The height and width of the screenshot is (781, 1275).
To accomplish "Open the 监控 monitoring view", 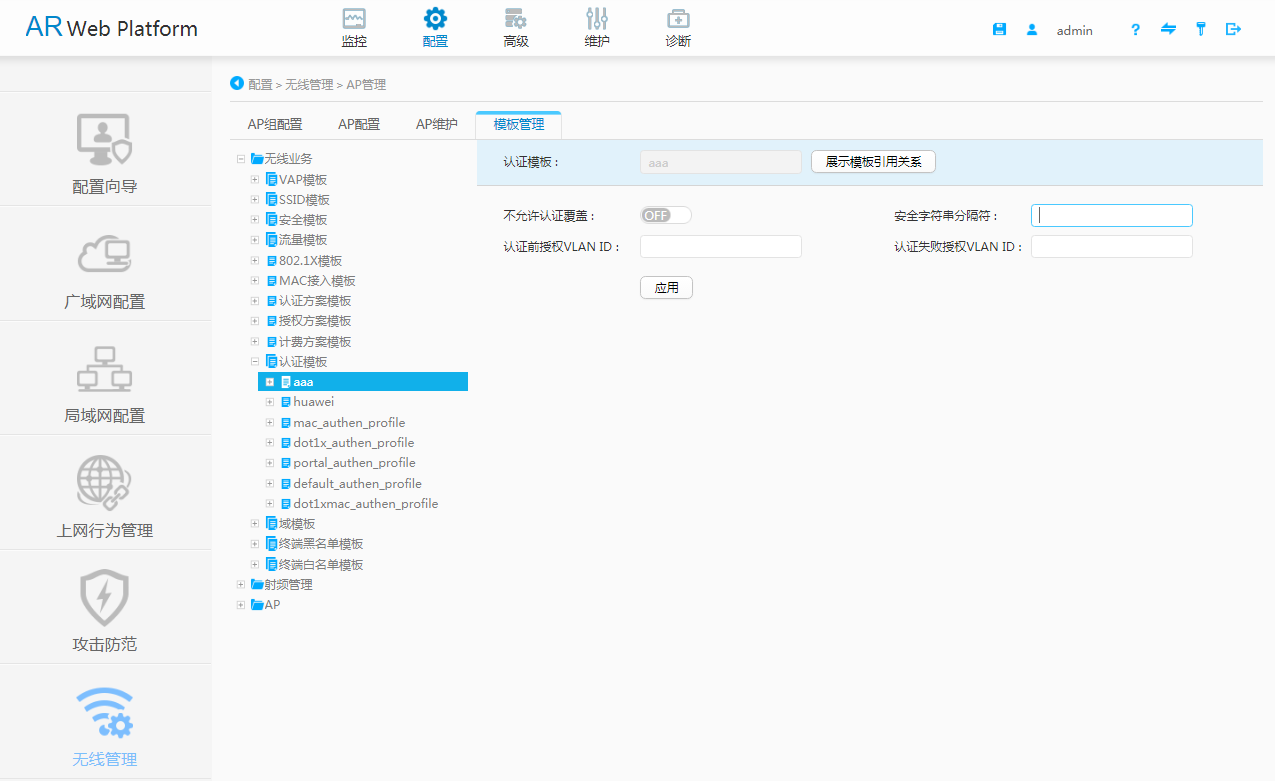I will [353, 26].
